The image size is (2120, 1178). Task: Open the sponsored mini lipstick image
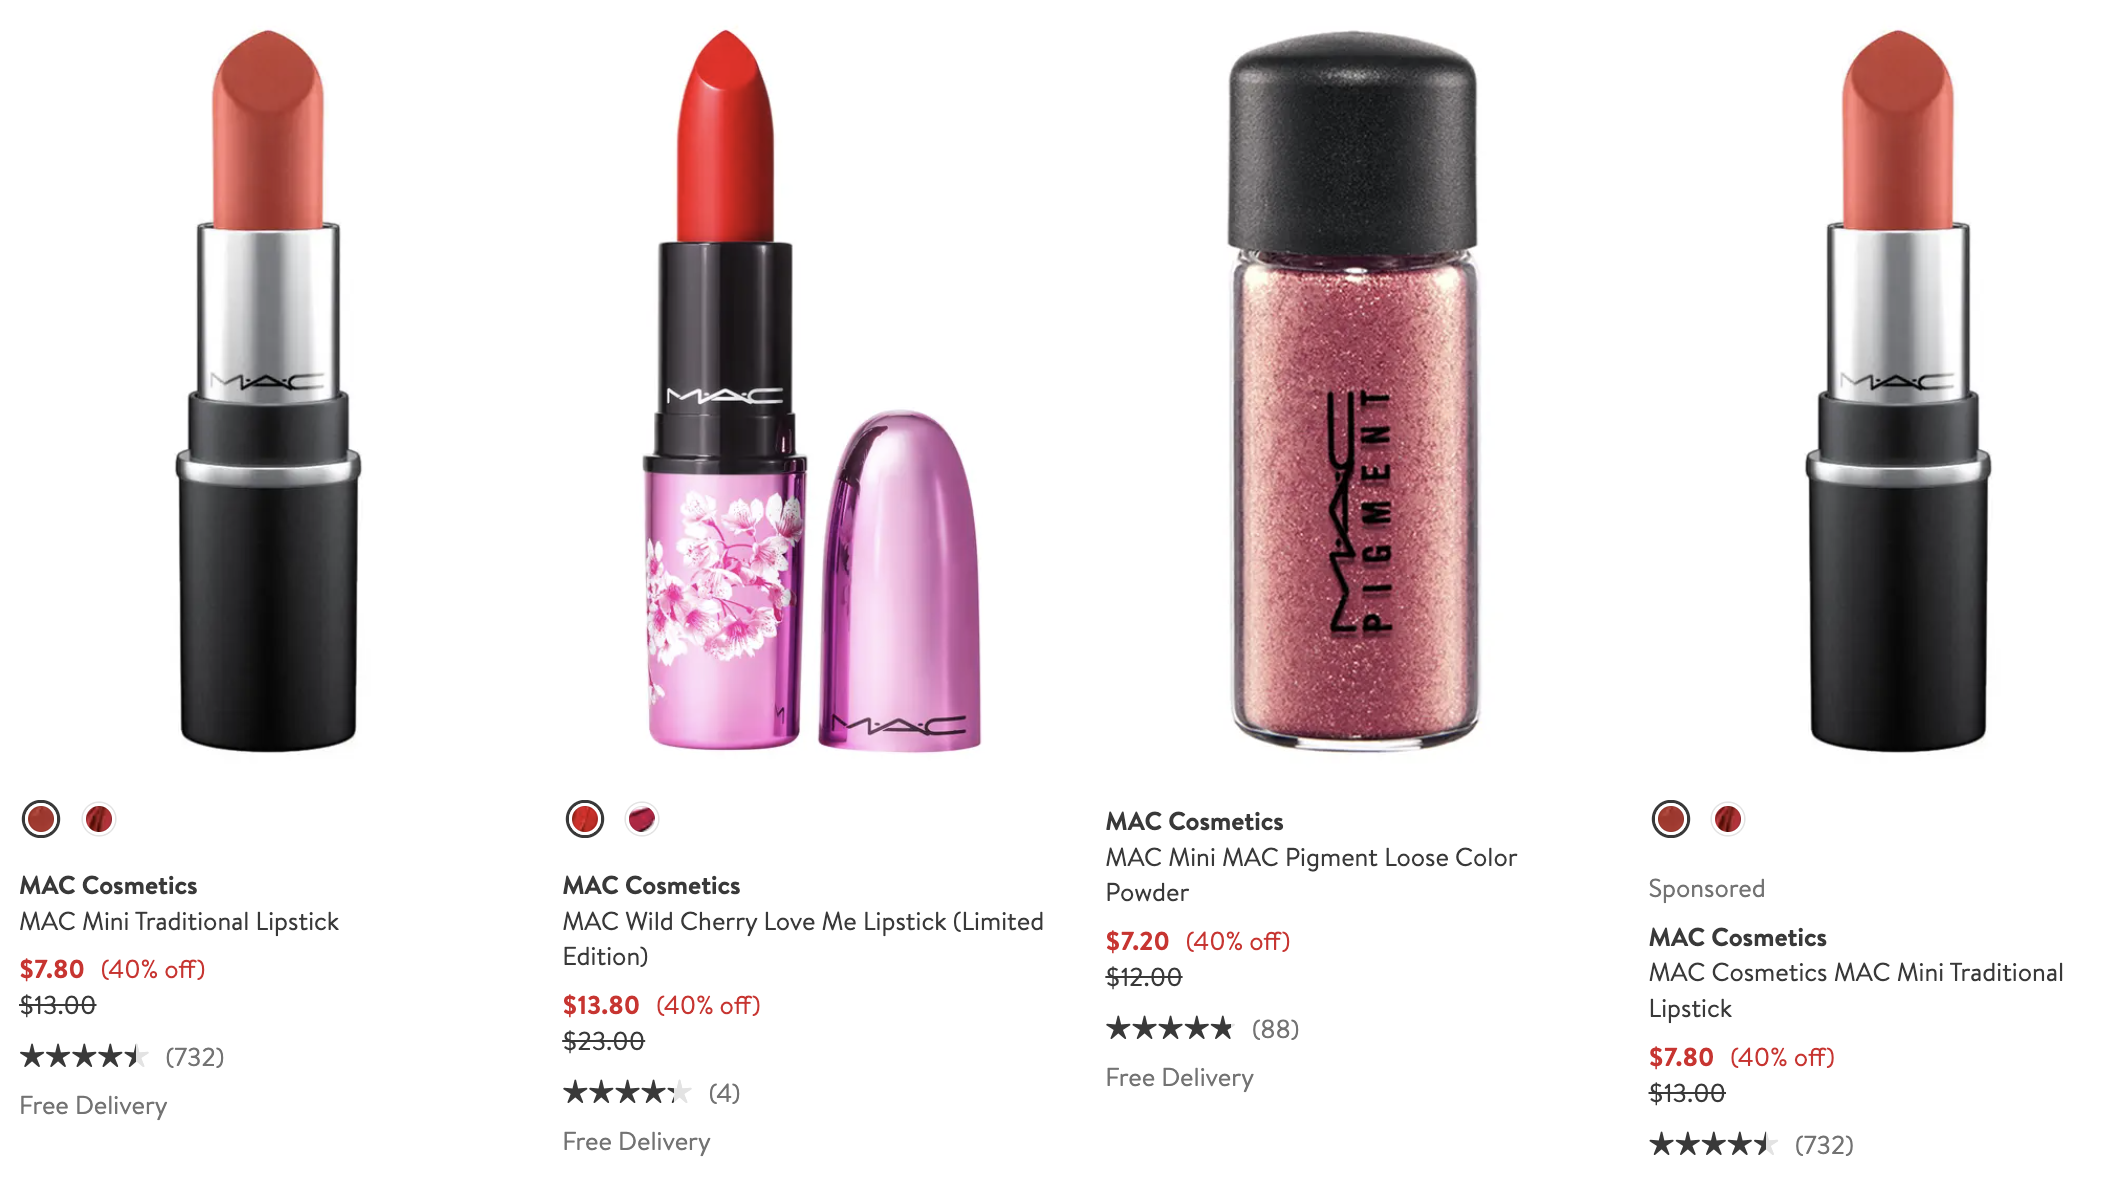click(1897, 390)
